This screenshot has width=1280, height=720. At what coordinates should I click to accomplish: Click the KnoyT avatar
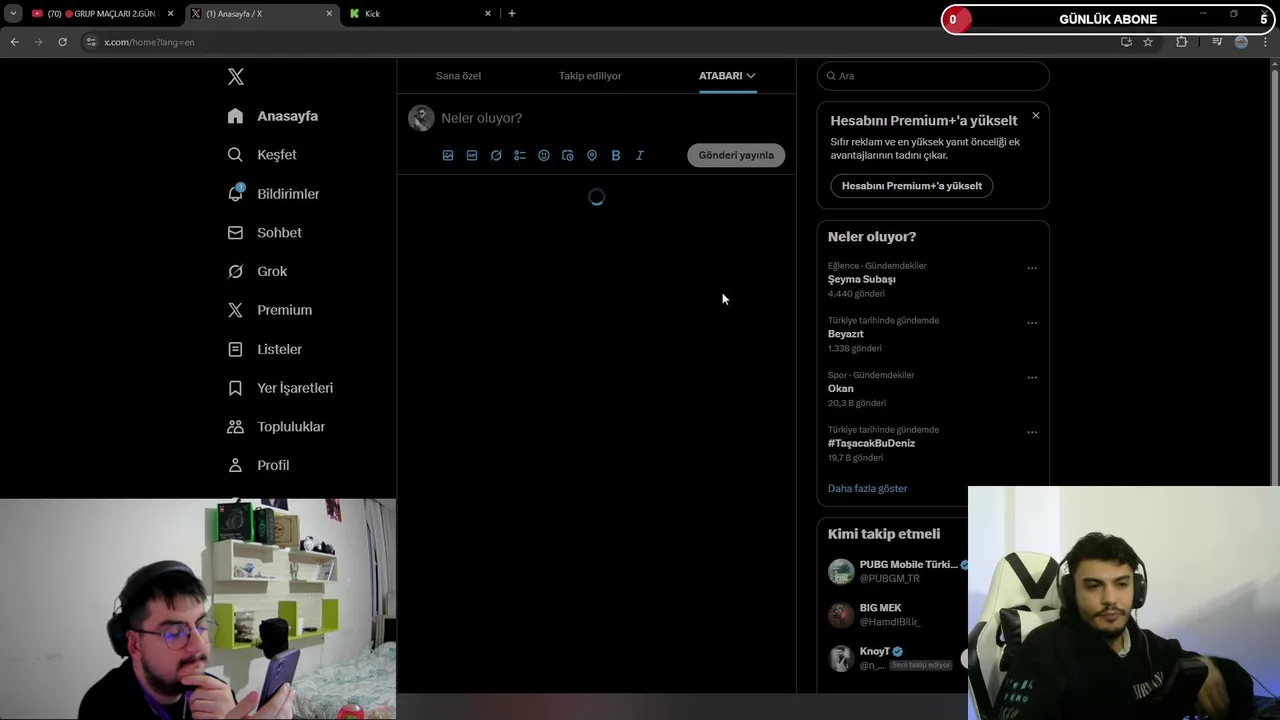[x=841, y=658]
